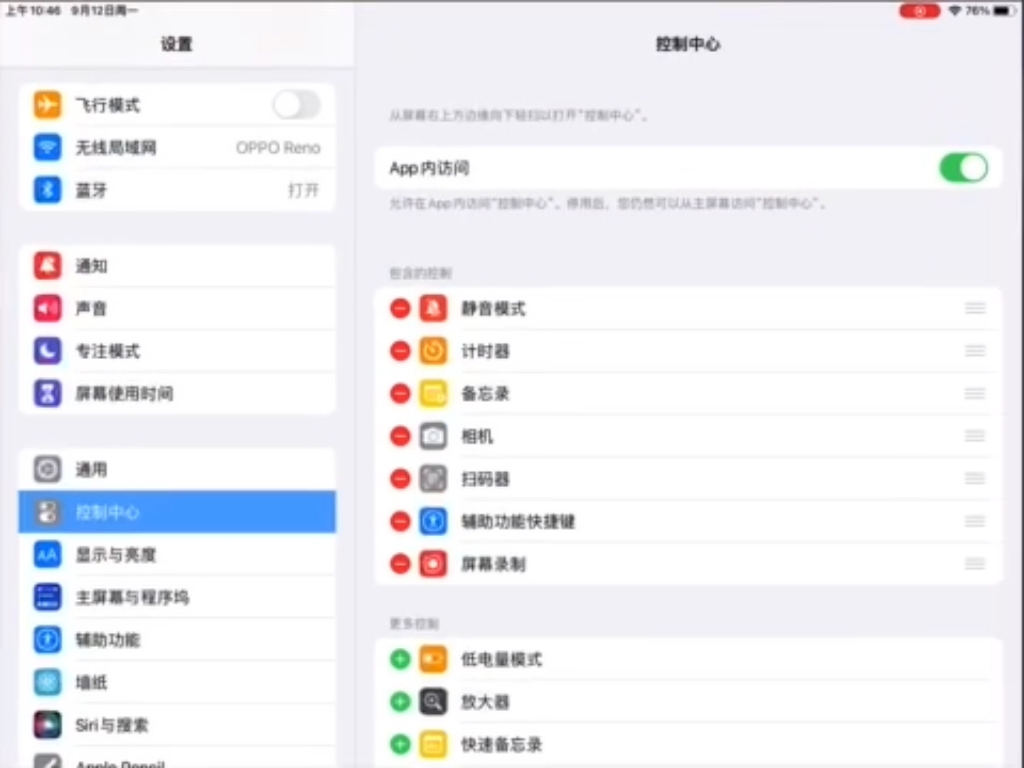Click the Quick Note icon beside 快速备忘录

tap(432, 744)
